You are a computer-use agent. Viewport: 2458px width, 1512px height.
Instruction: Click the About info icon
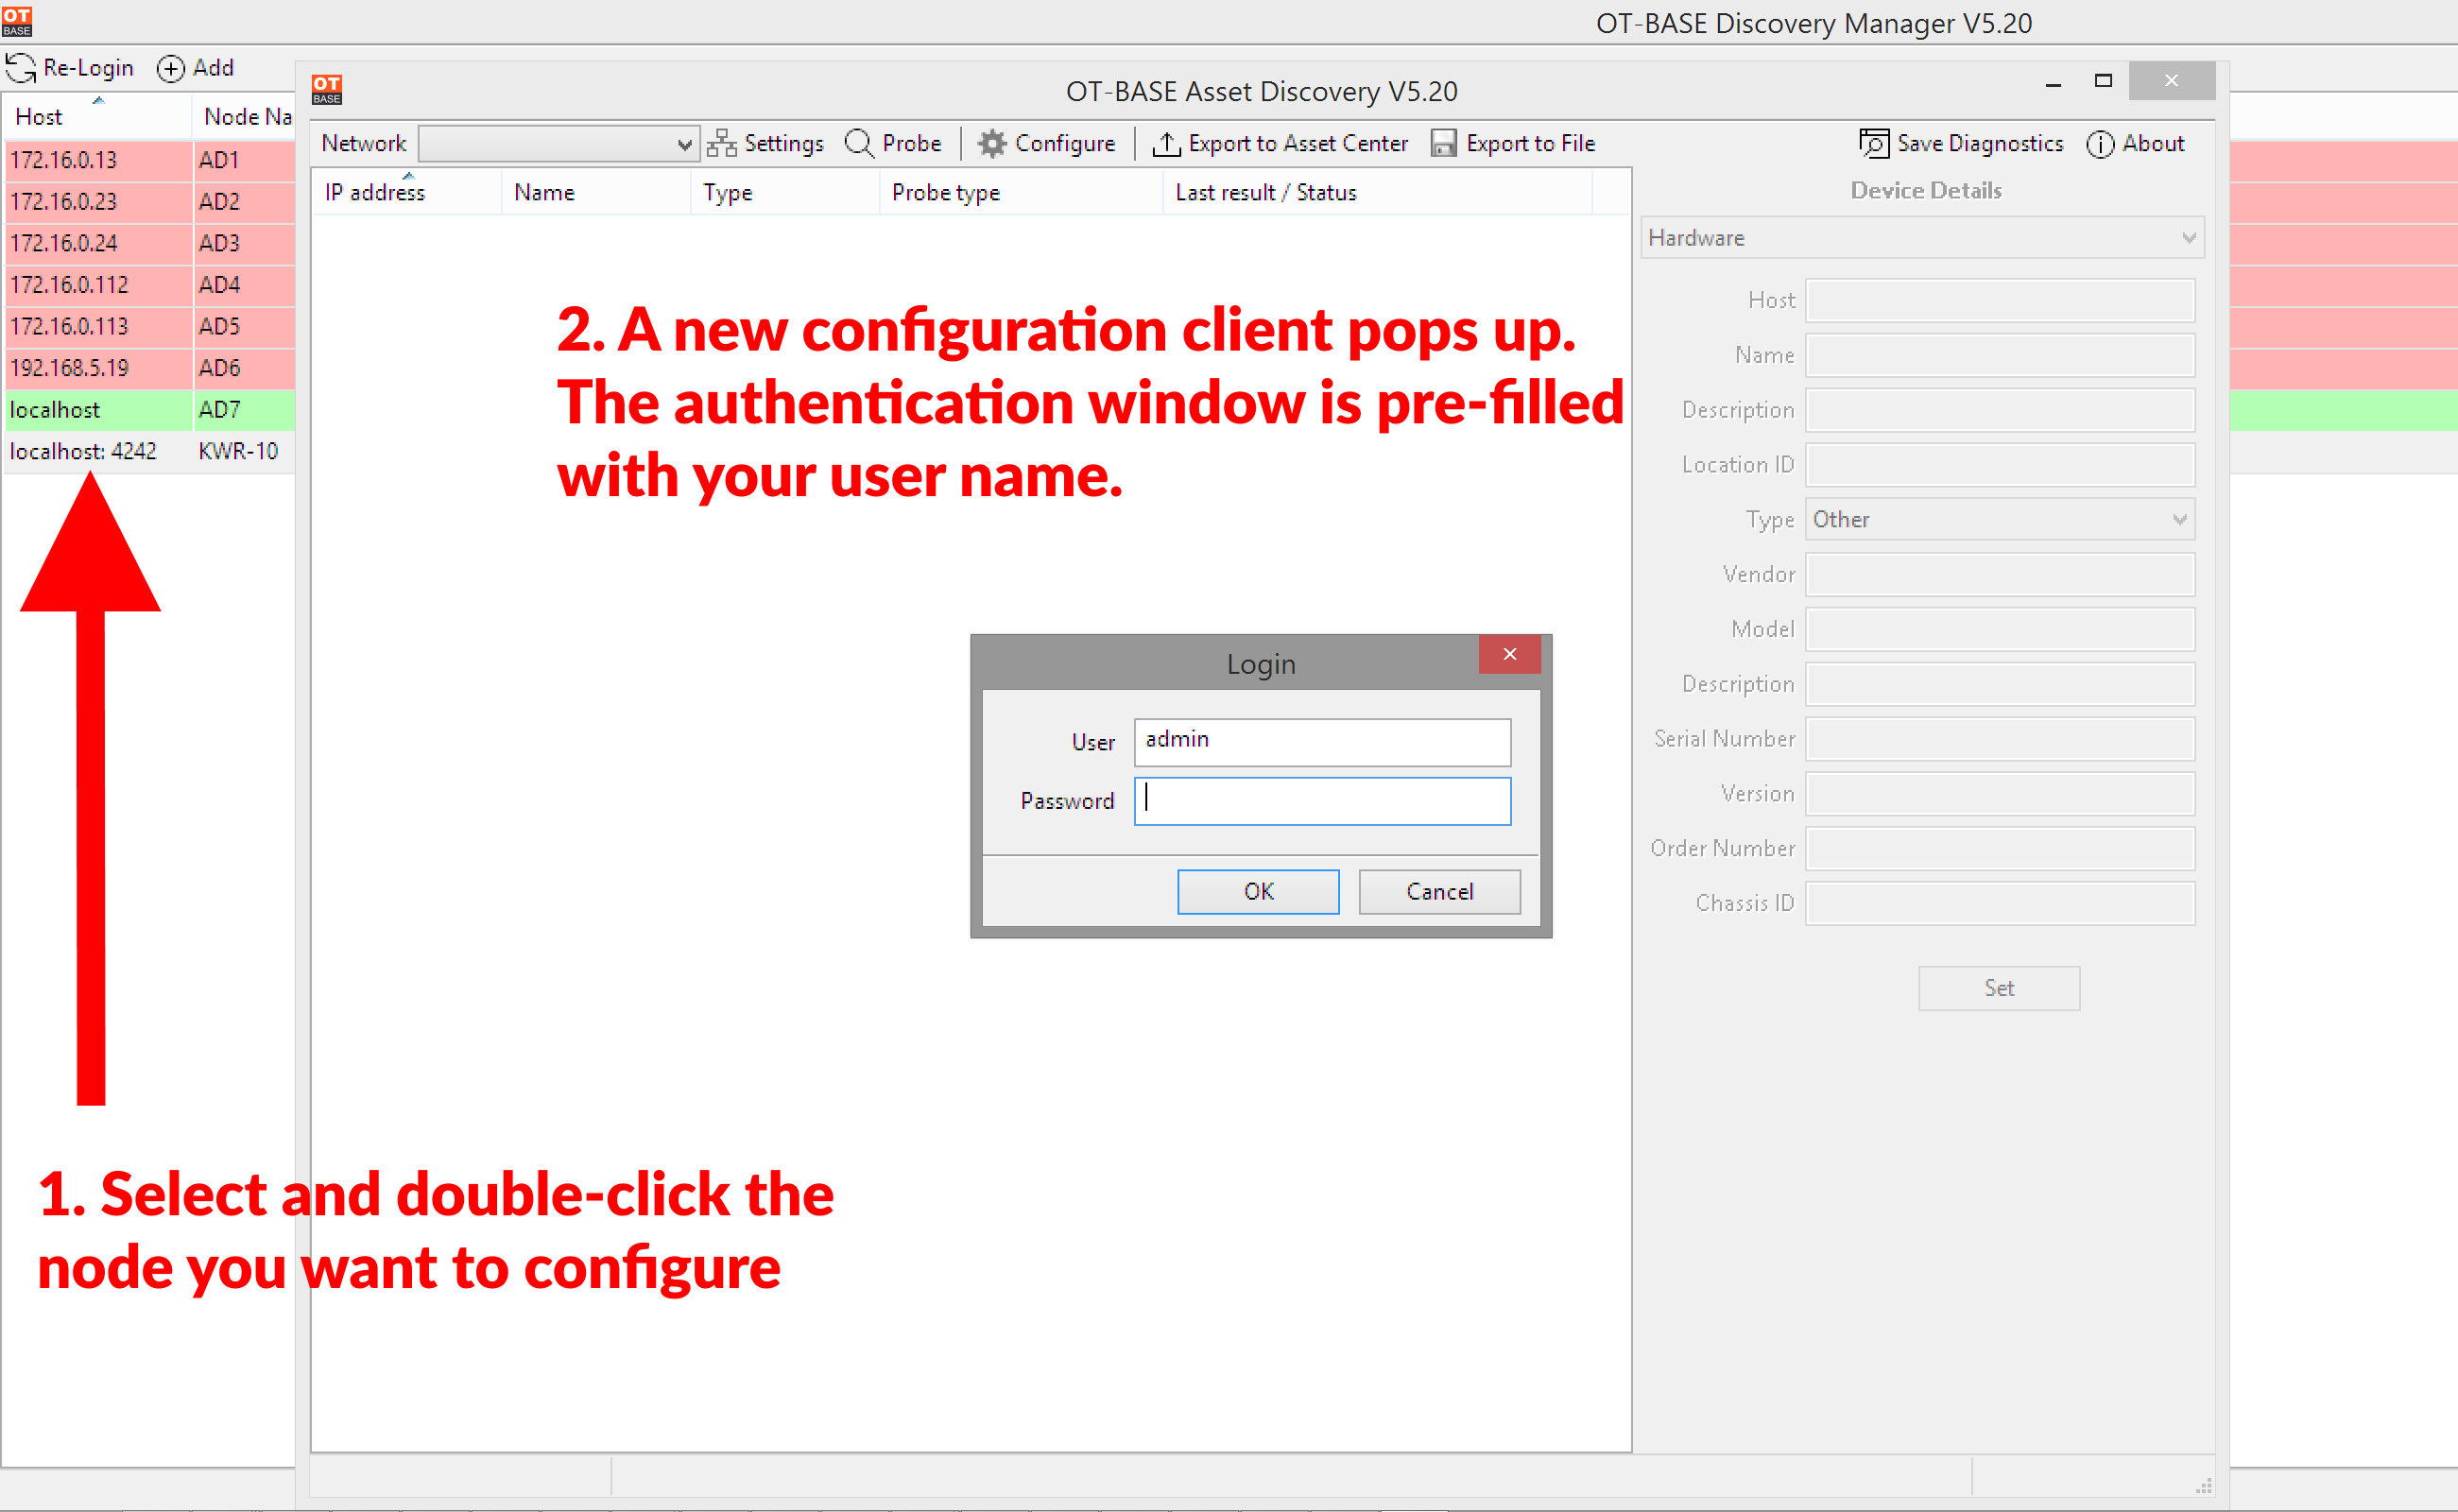point(2100,144)
